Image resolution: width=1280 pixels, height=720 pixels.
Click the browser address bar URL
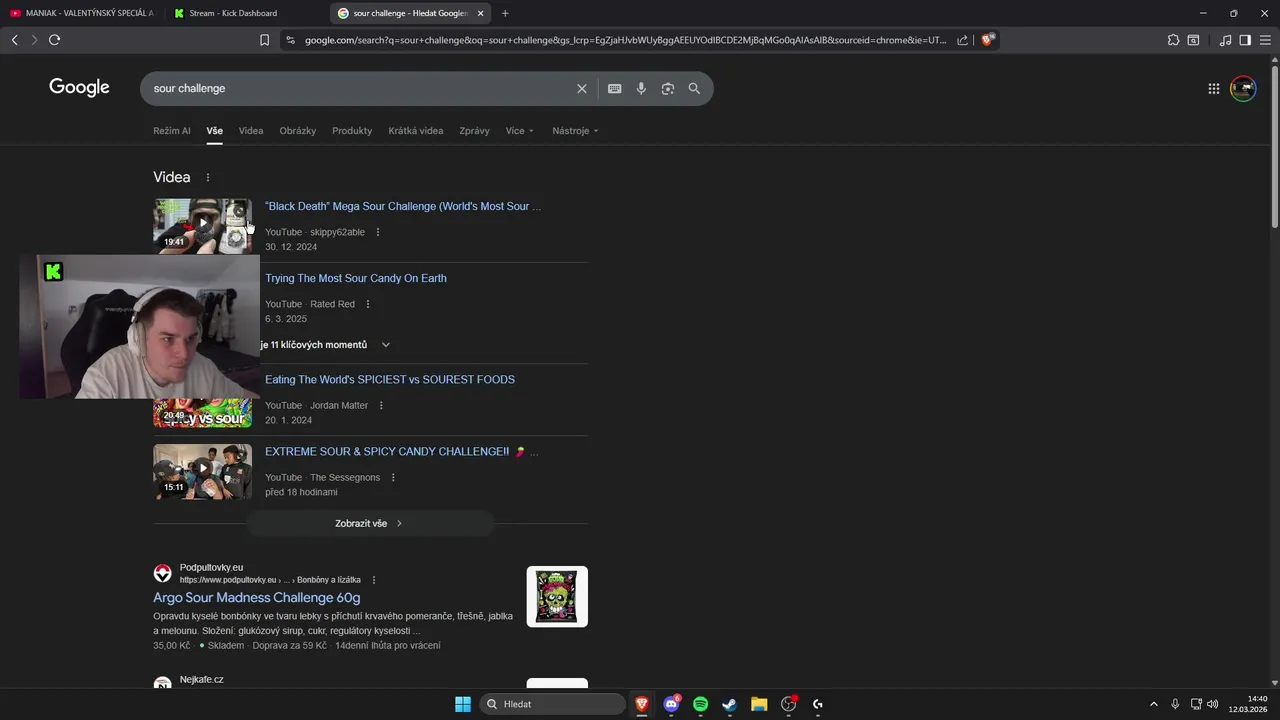click(626, 40)
